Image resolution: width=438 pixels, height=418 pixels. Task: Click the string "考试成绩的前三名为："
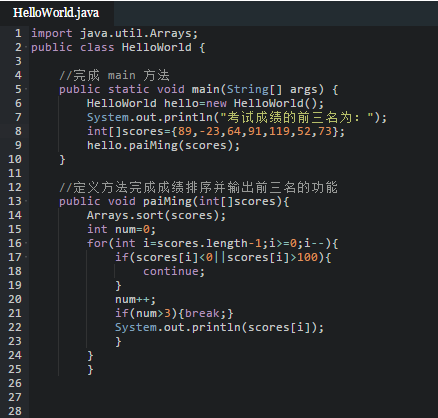297,118
